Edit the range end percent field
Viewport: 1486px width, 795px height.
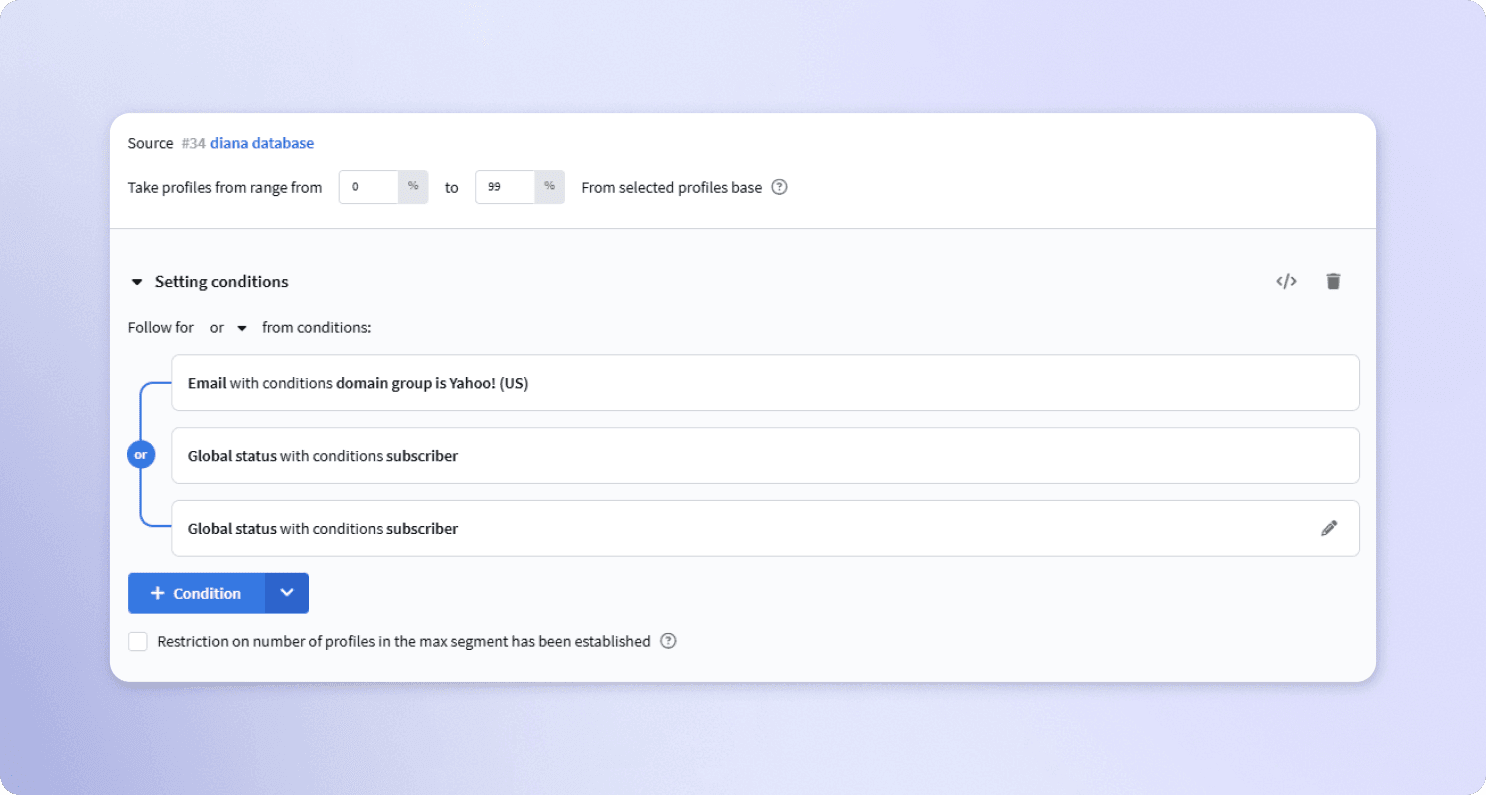(x=505, y=187)
